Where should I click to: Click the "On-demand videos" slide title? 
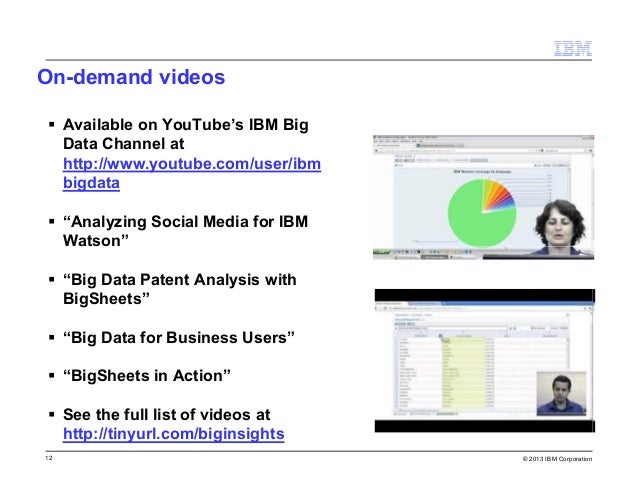tap(131, 77)
